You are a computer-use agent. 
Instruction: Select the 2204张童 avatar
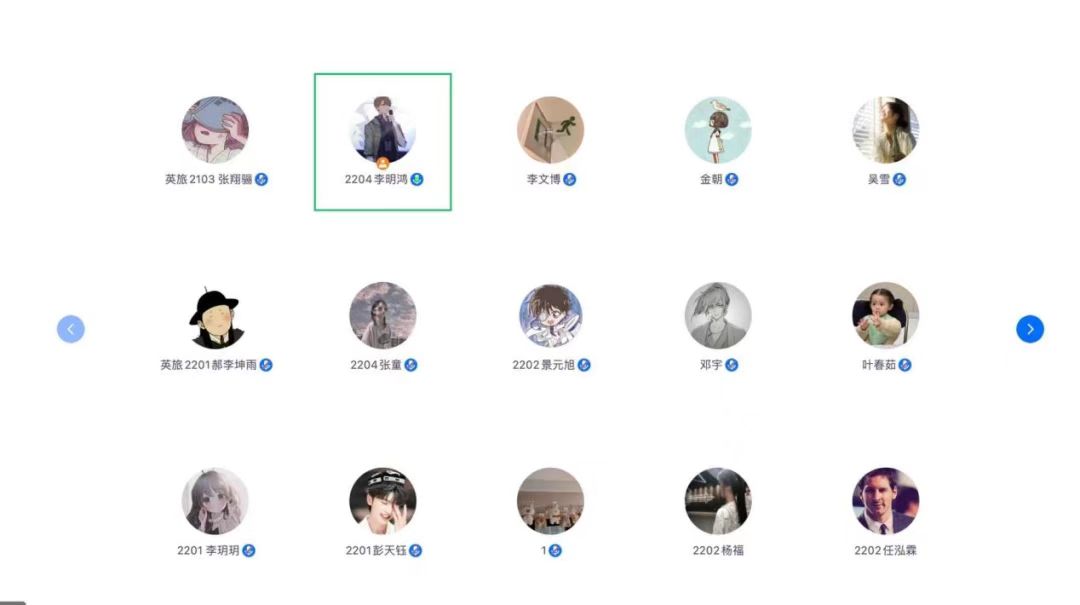click(x=383, y=315)
